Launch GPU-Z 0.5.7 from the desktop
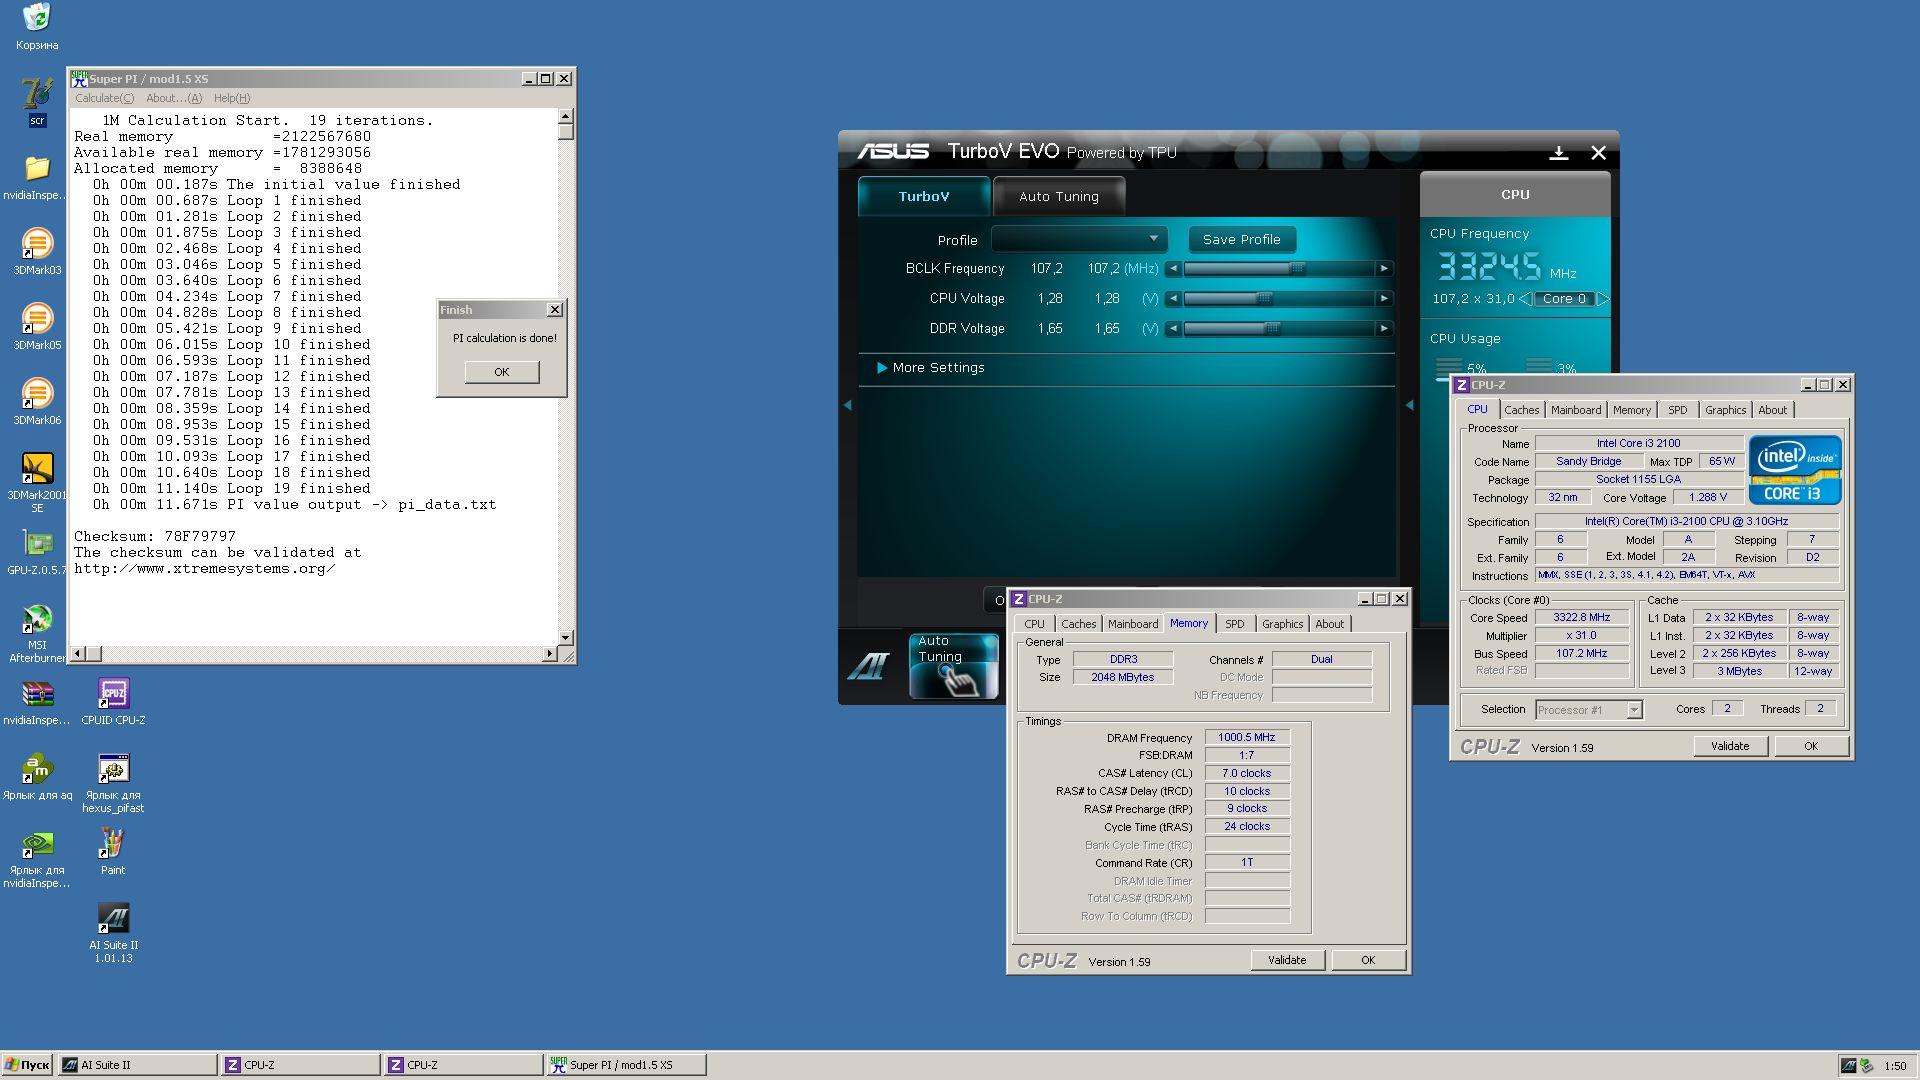The width and height of the screenshot is (1920, 1080). point(37,544)
